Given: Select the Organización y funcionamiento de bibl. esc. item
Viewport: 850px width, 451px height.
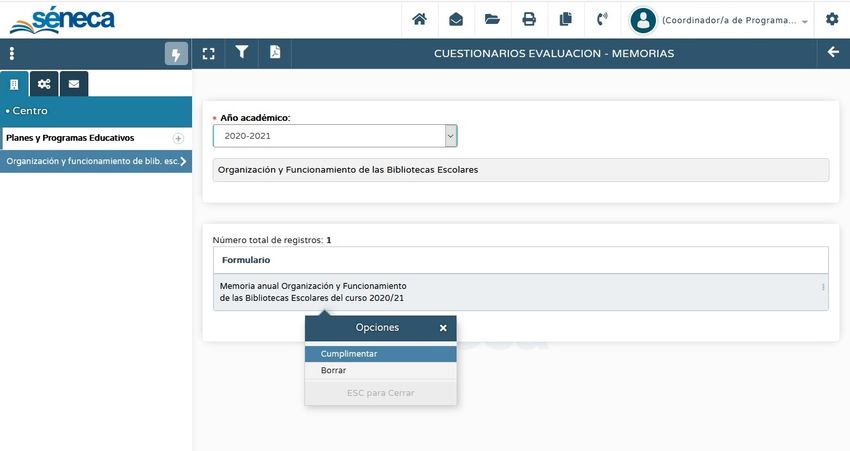Looking at the screenshot, I should click(95, 161).
